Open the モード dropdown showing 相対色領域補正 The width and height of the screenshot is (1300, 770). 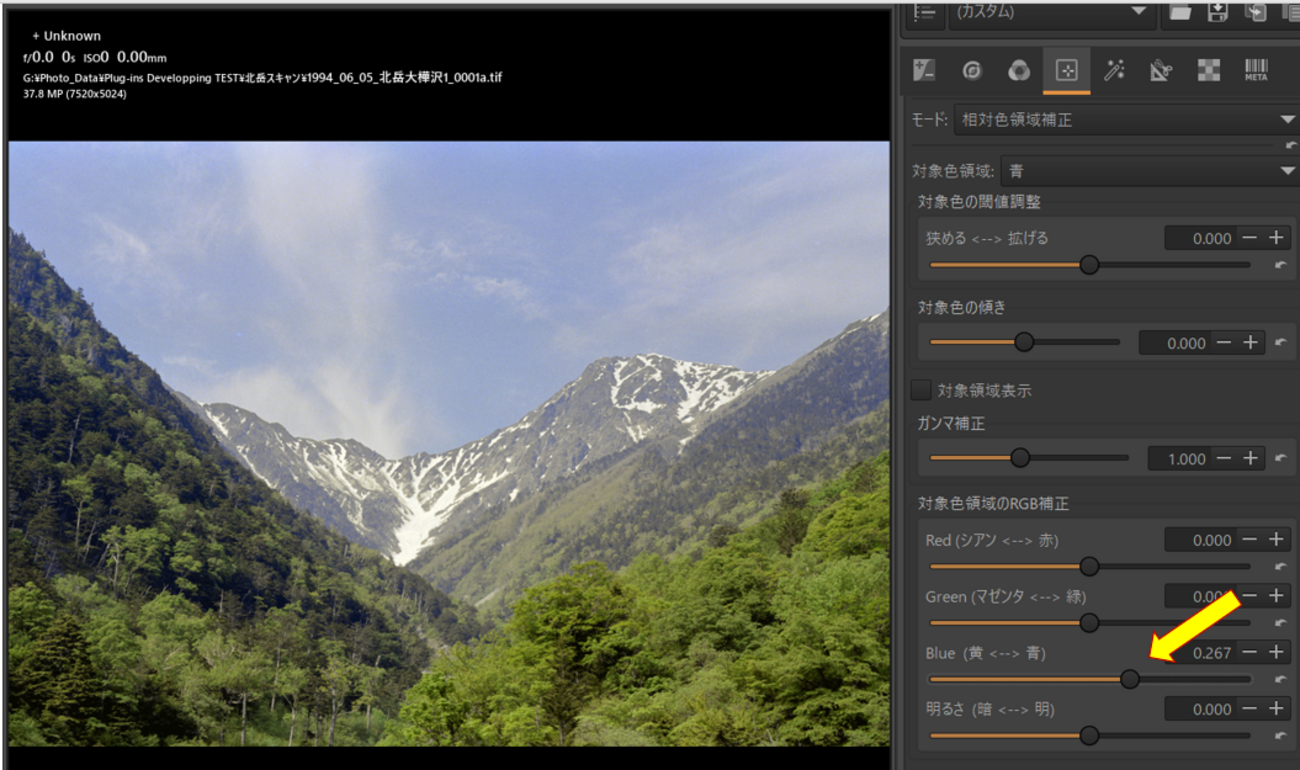(x=1125, y=120)
